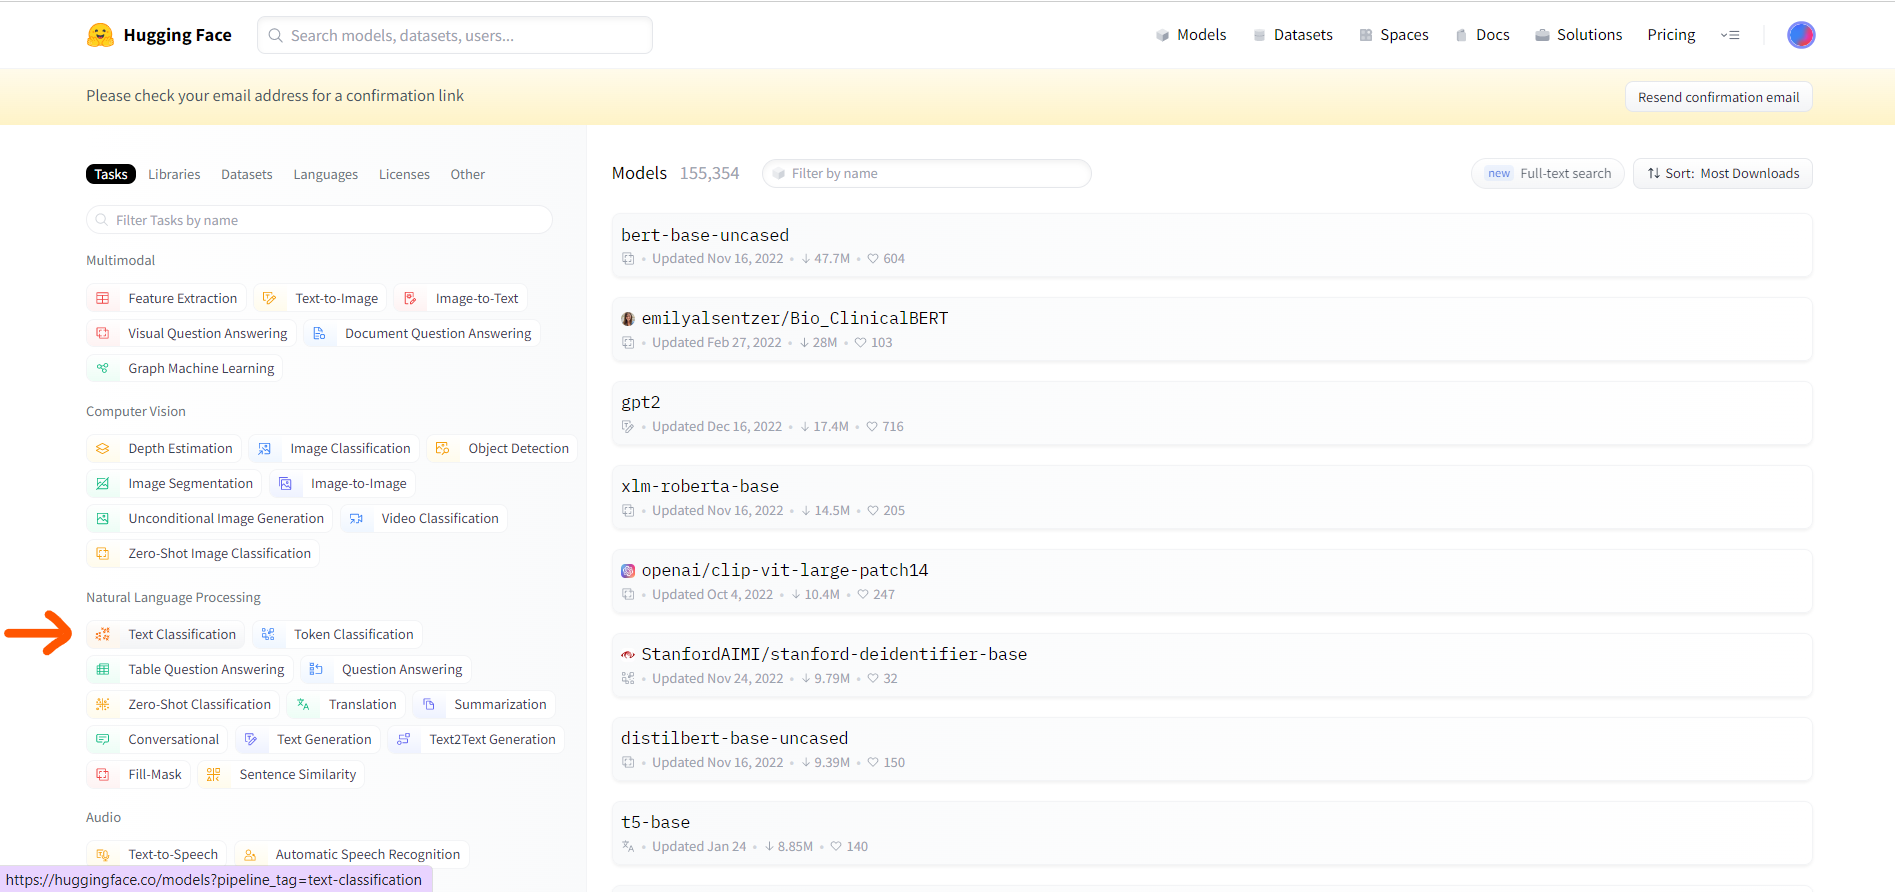Click the Zero-Shot Classification icon
Viewport: 1895px width, 892px height.
coord(103,704)
